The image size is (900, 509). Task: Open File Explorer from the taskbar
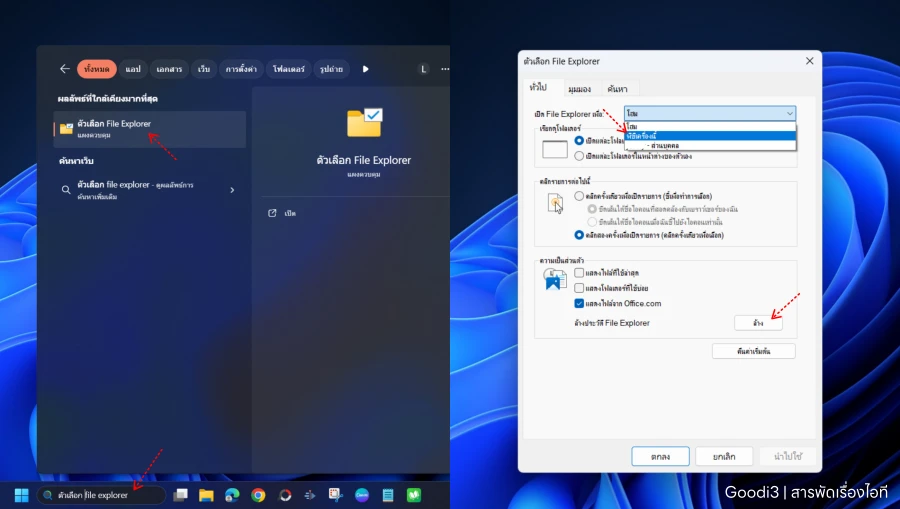point(206,495)
